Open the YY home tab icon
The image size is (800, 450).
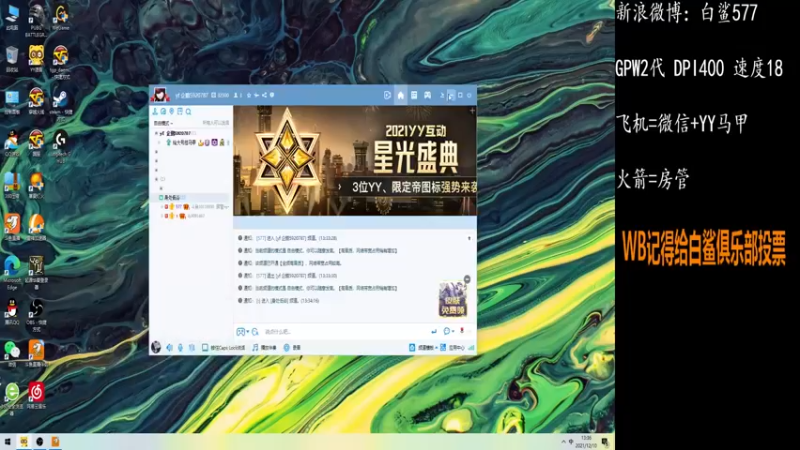[x=401, y=95]
